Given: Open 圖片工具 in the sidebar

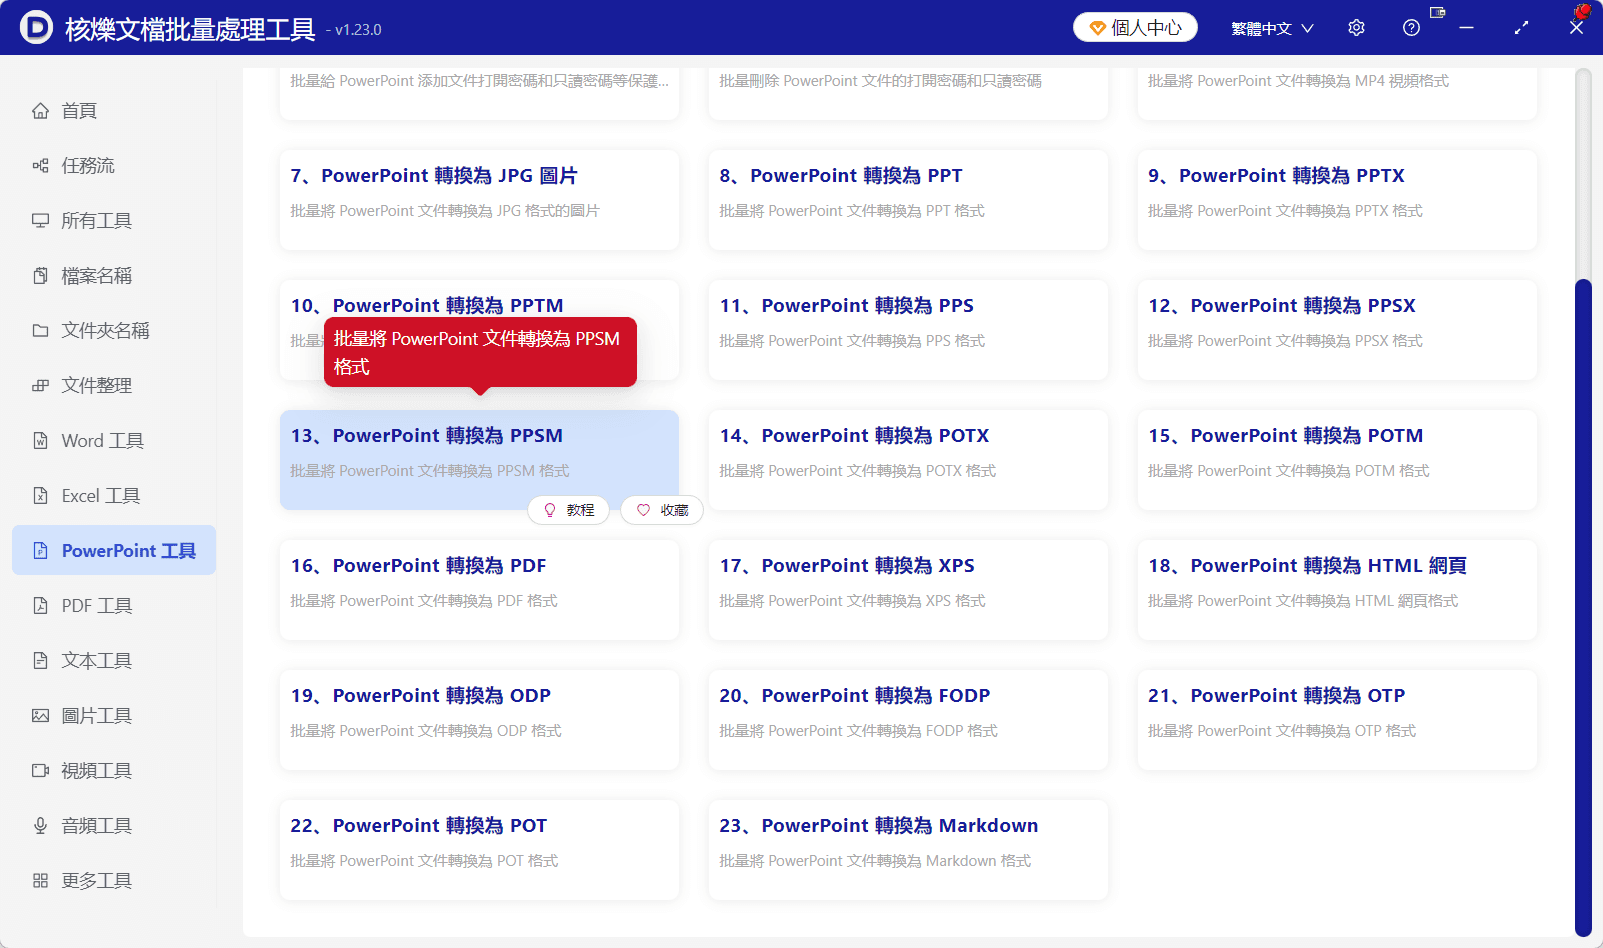Looking at the screenshot, I should point(114,716).
